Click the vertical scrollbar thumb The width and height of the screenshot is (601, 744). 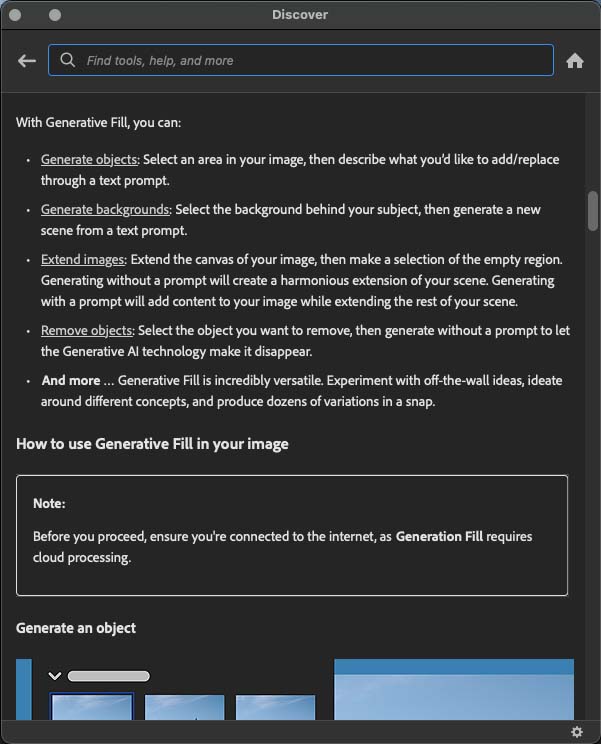click(593, 210)
